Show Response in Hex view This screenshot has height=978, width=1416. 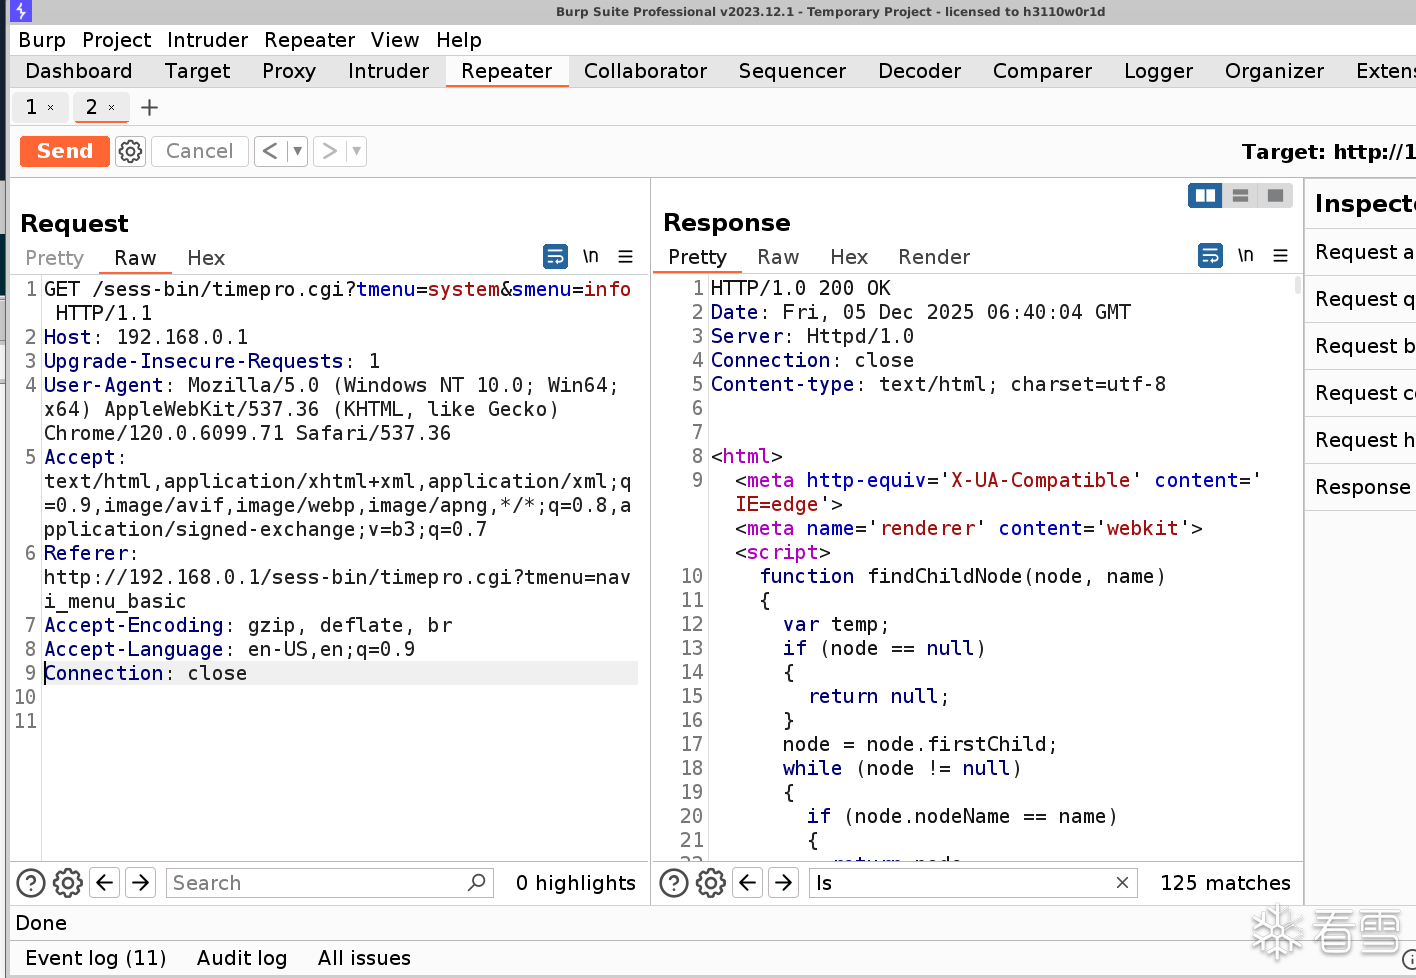[849, 257]
